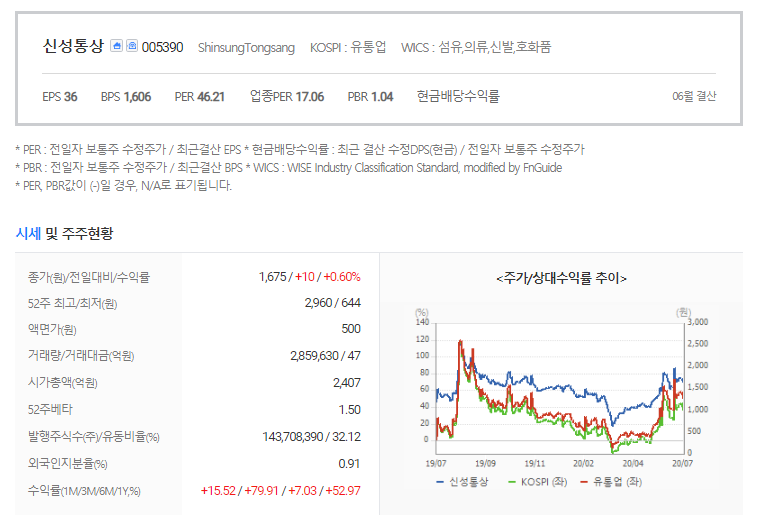Select 52주베타 value 1.50
Viewport: 760px width, 515px height.
coord(349,410)
